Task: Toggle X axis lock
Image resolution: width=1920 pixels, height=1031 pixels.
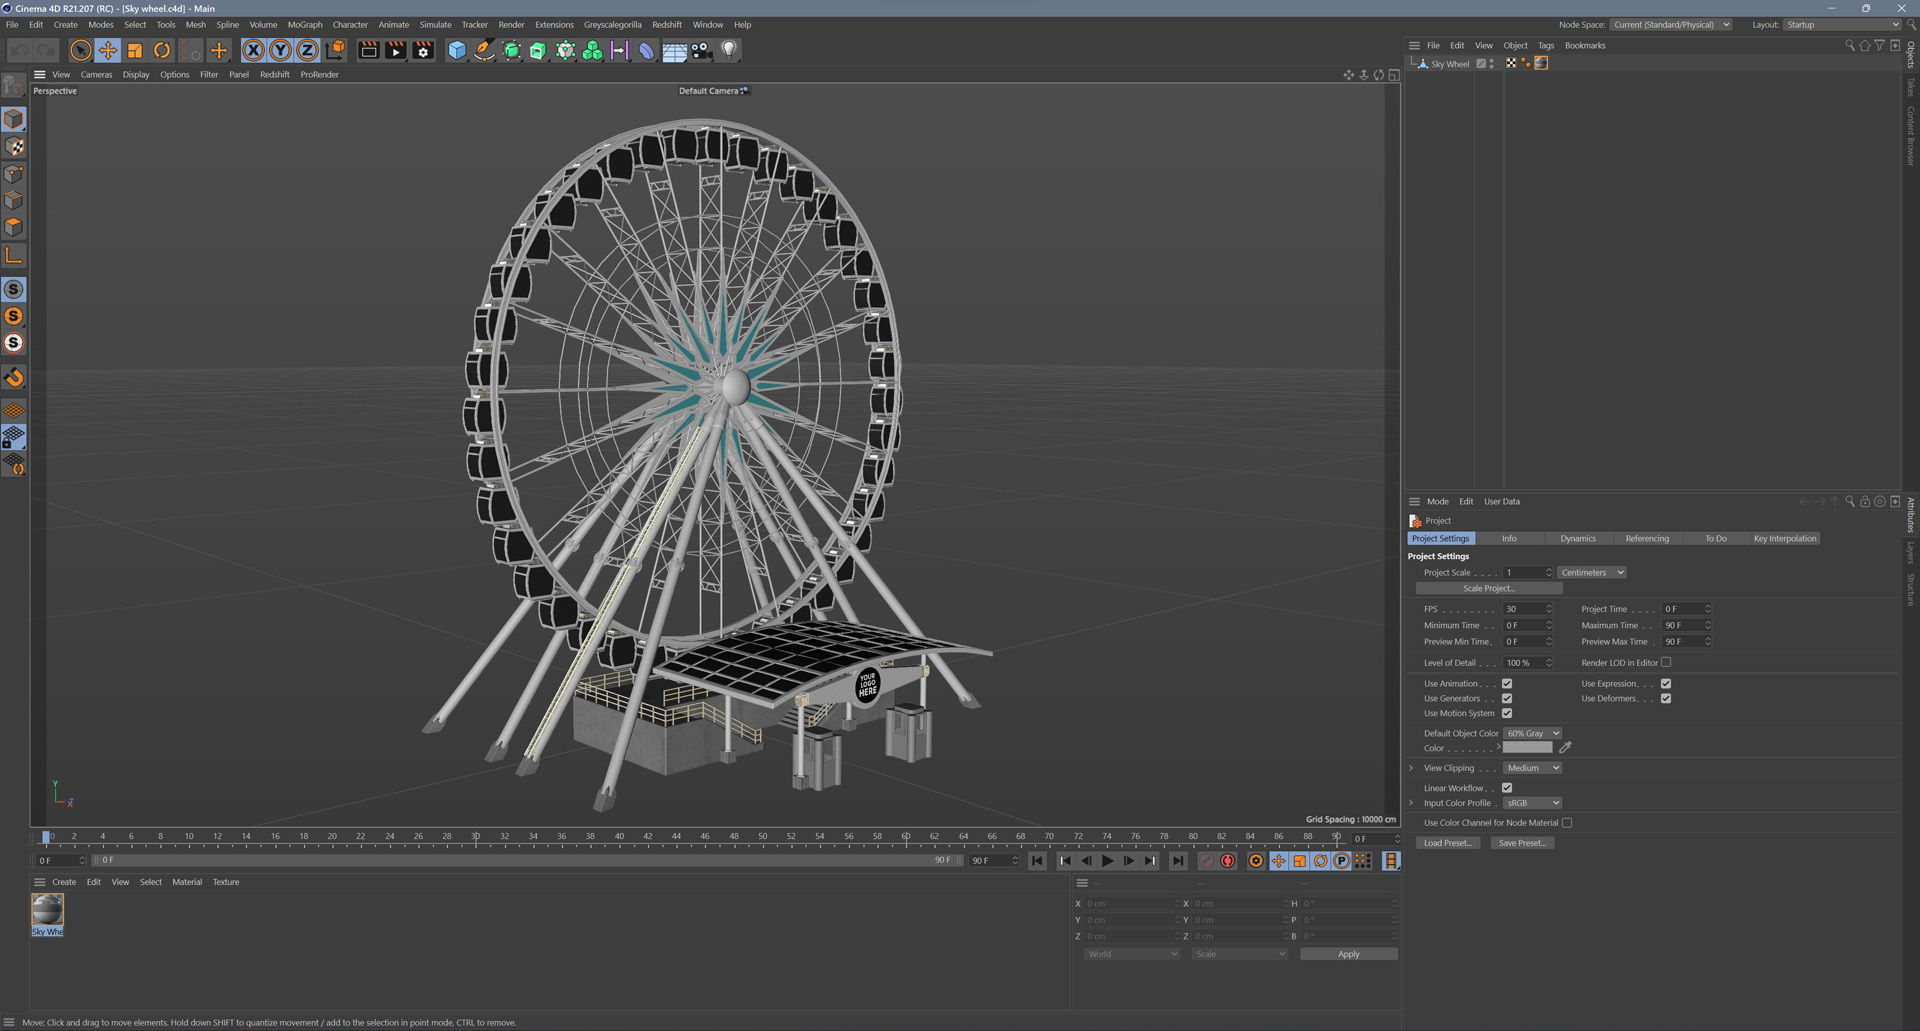Action: [x=254, y=50]
